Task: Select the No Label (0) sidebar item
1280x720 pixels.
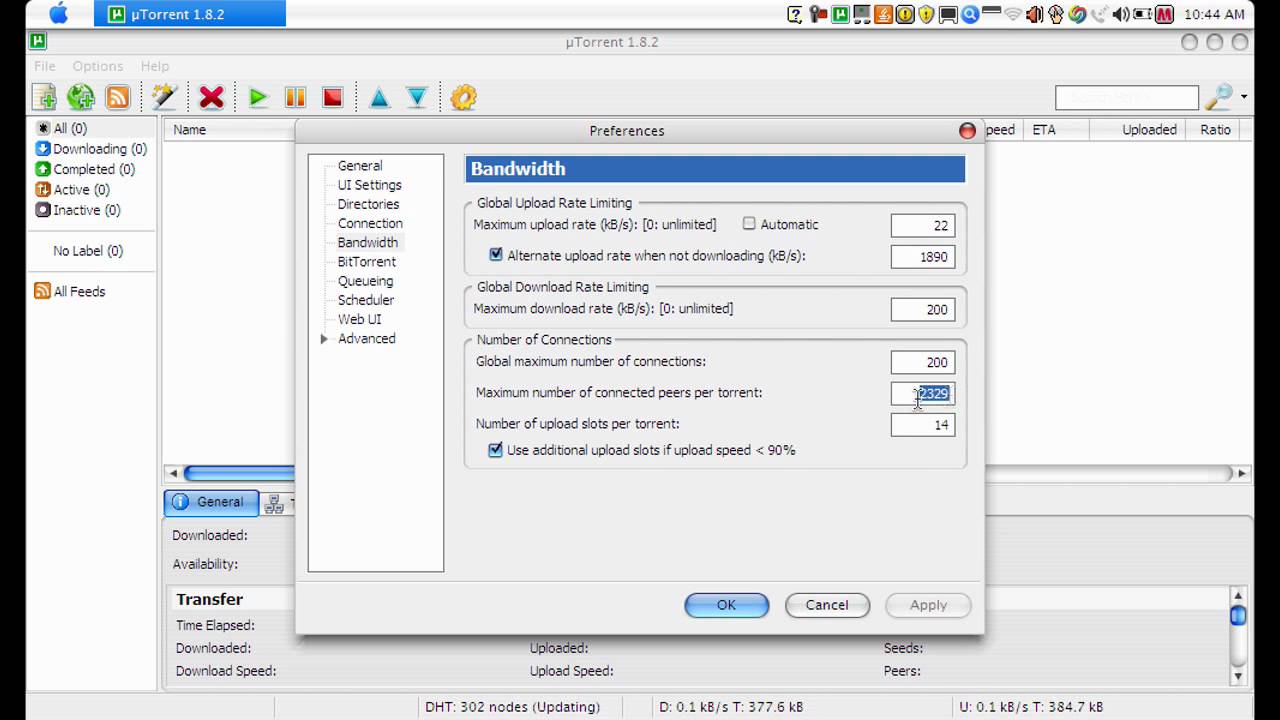Action: pos(88,251)
